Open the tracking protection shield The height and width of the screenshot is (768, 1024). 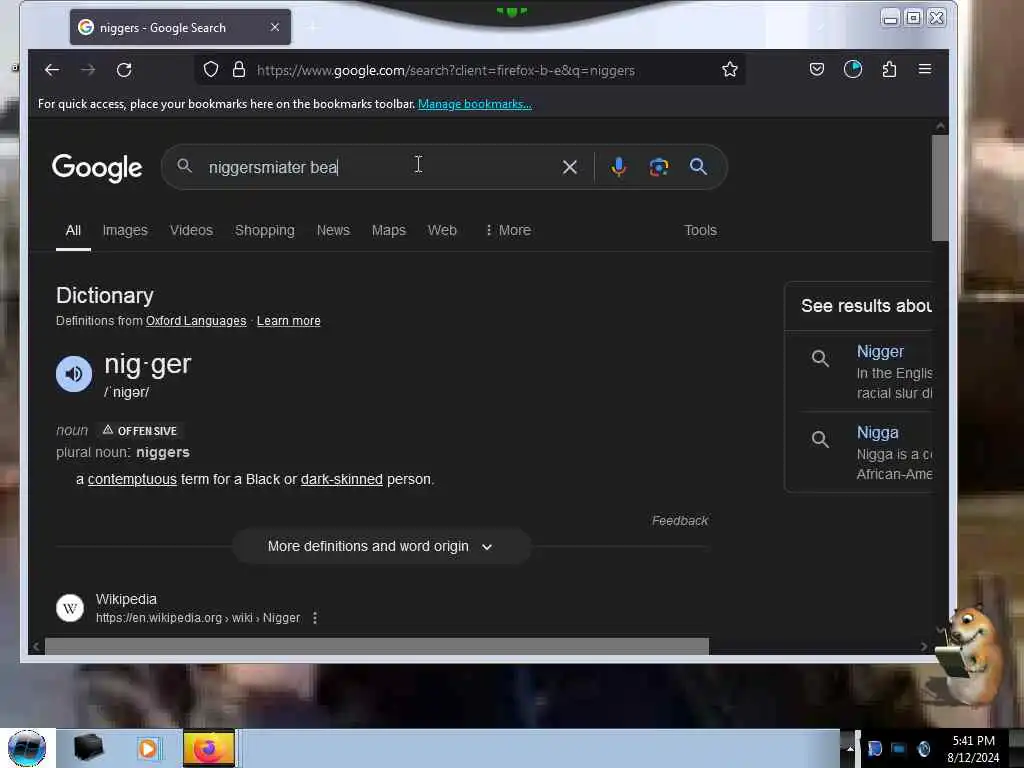tap(210, 70)
